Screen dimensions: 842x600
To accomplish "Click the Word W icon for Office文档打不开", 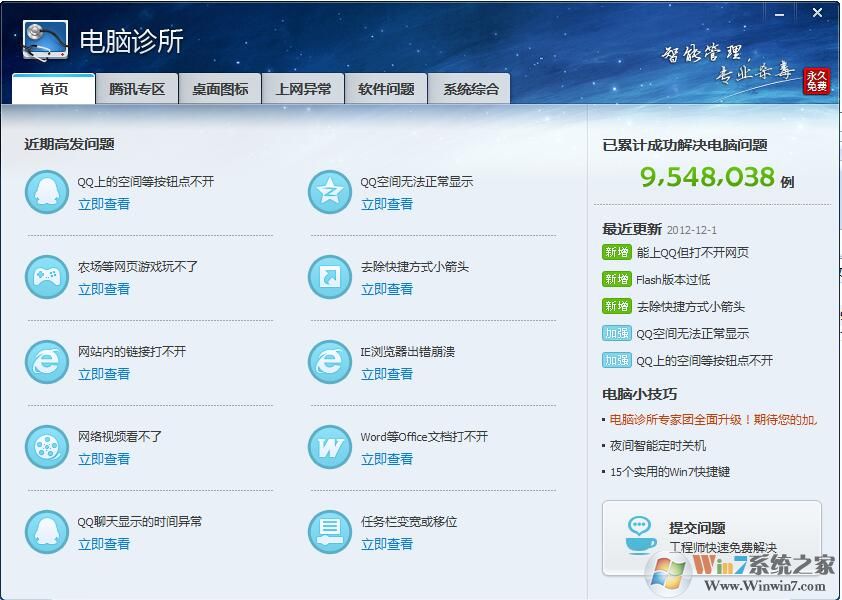I will 328,448.
